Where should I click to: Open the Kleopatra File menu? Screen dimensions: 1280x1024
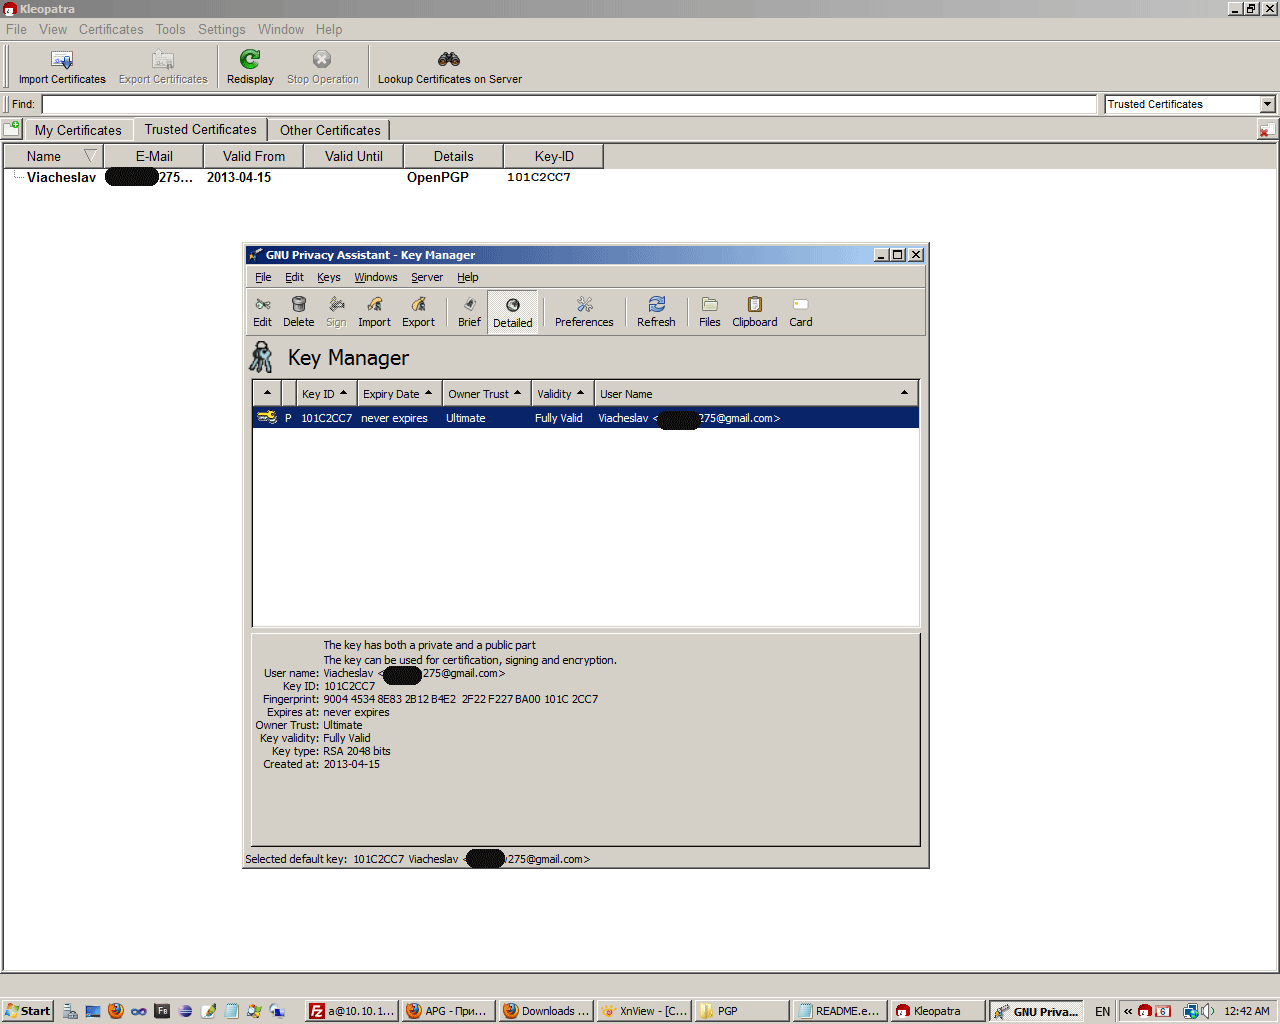click(16, 29)
